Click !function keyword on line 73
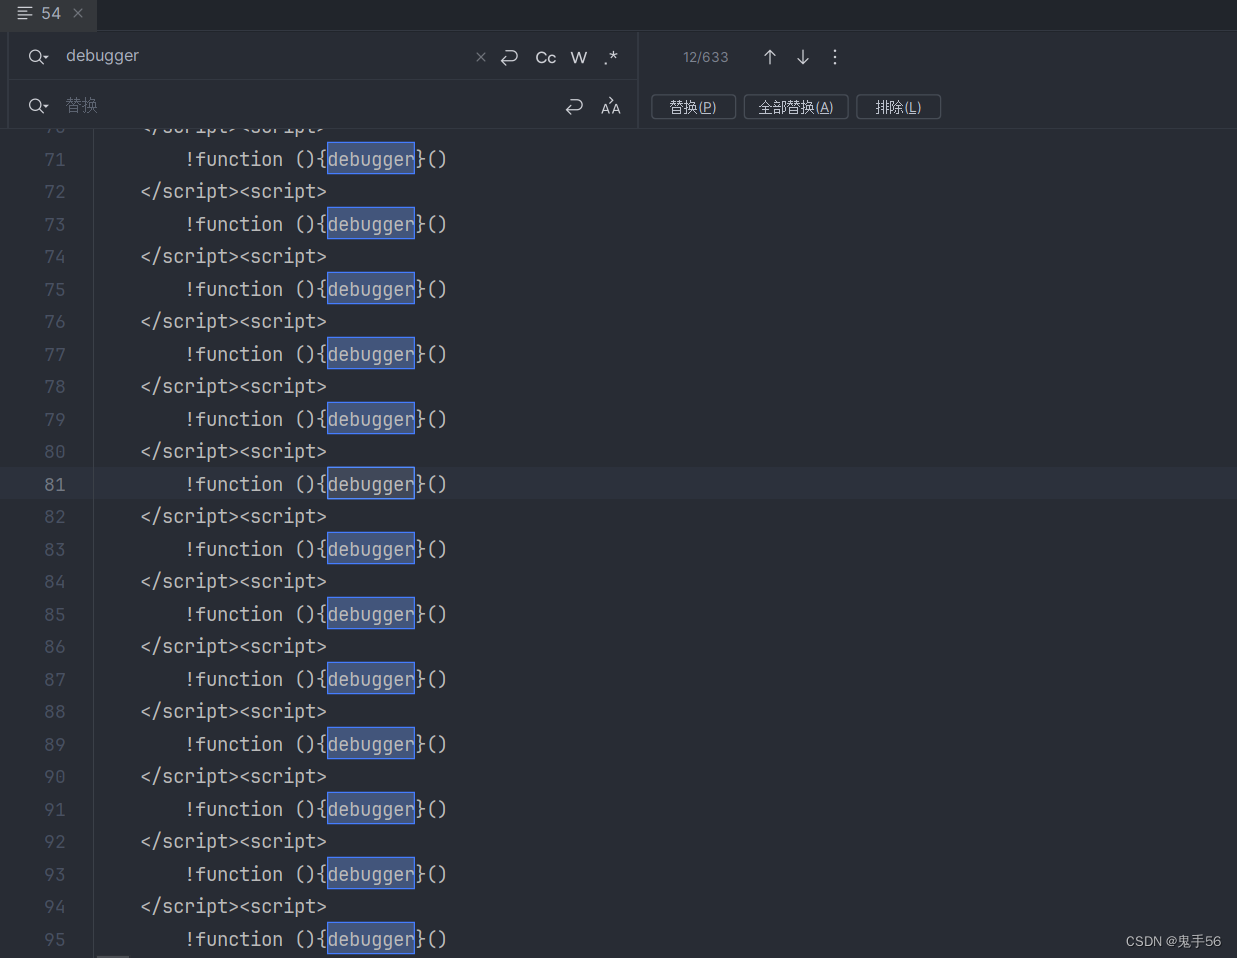Image resolution: width=1237 pixels, height=958 pixels. 234,224
